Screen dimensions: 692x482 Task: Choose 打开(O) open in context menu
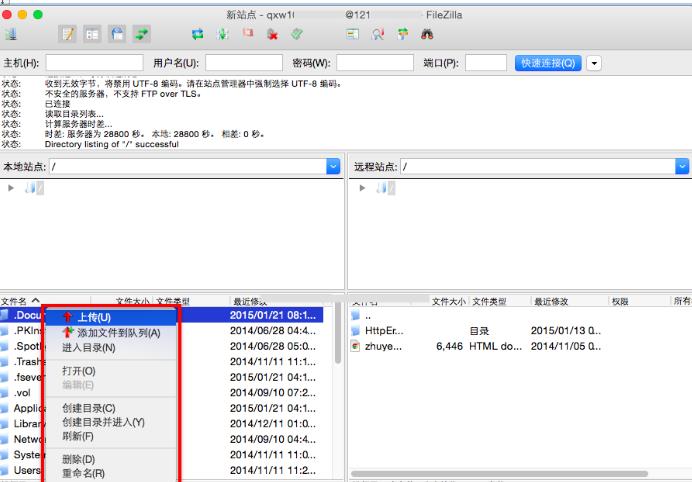coord(111,371)
